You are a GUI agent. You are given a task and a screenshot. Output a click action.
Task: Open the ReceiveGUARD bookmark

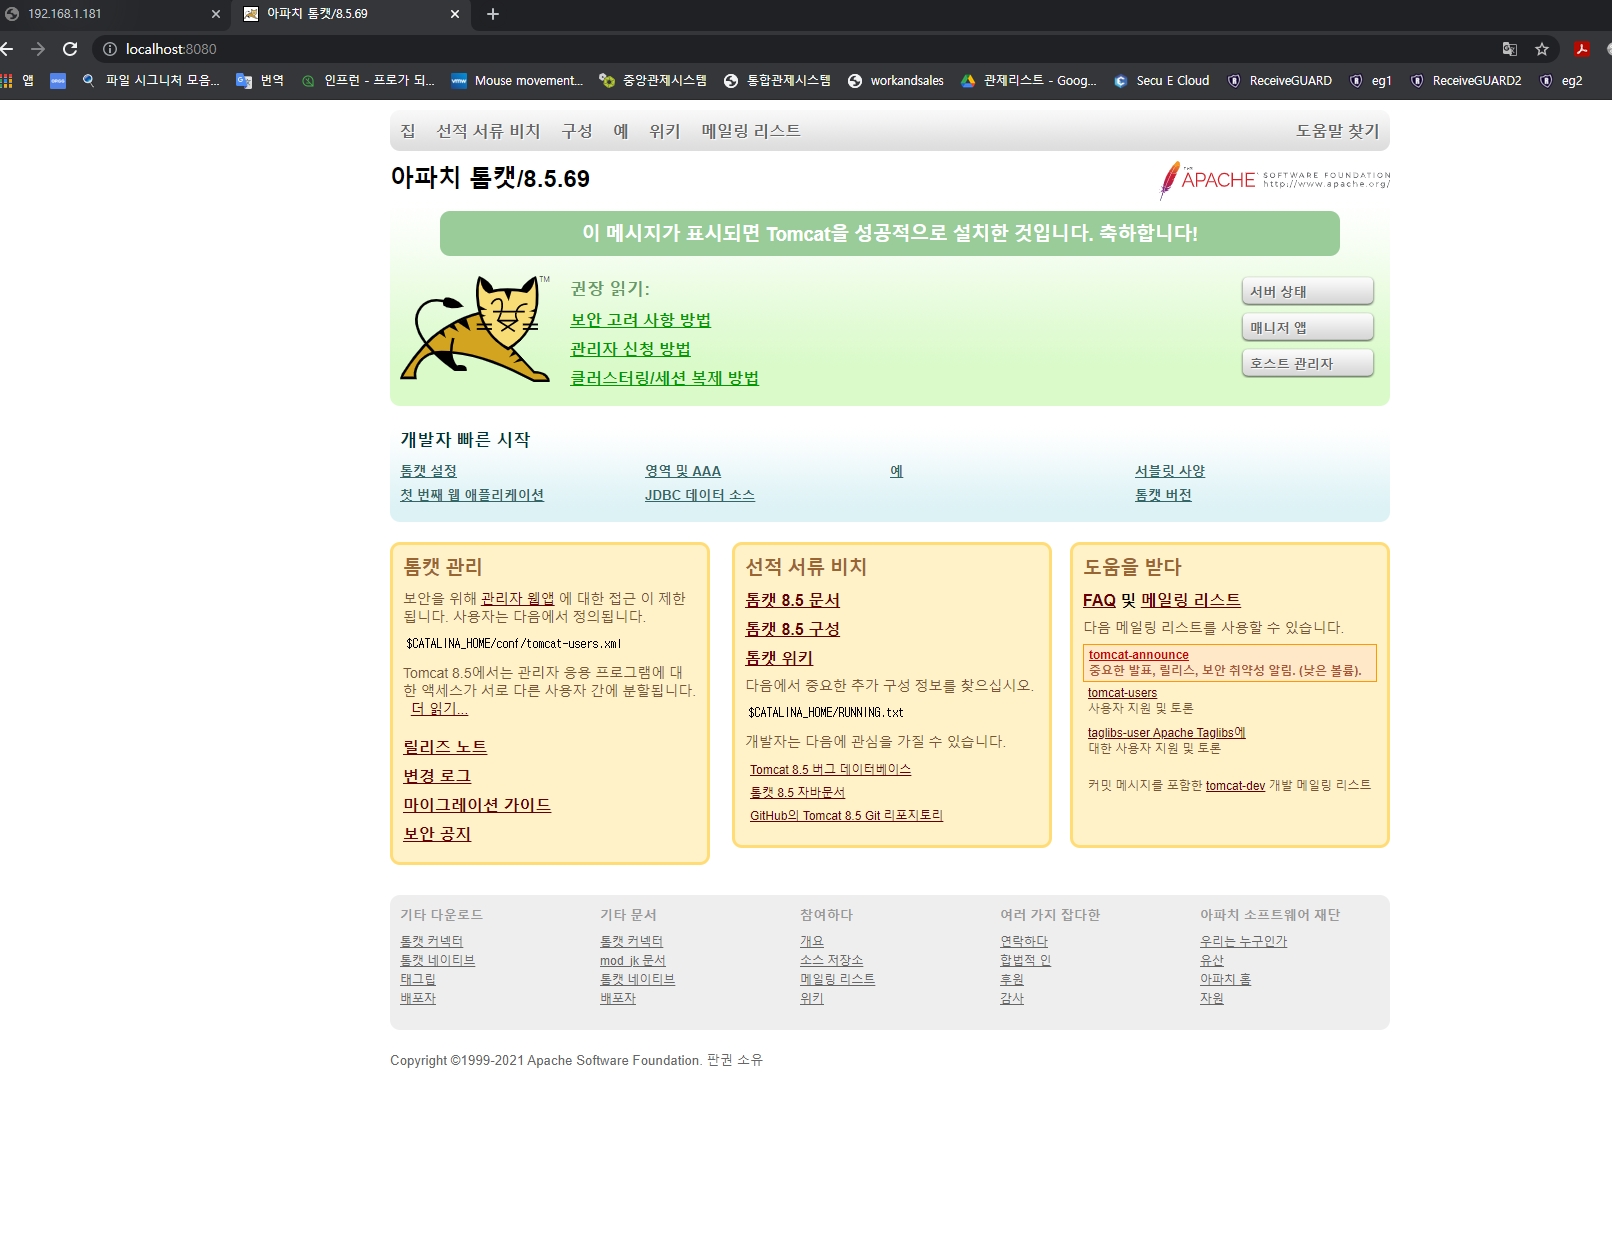(x=1279, y=81)
